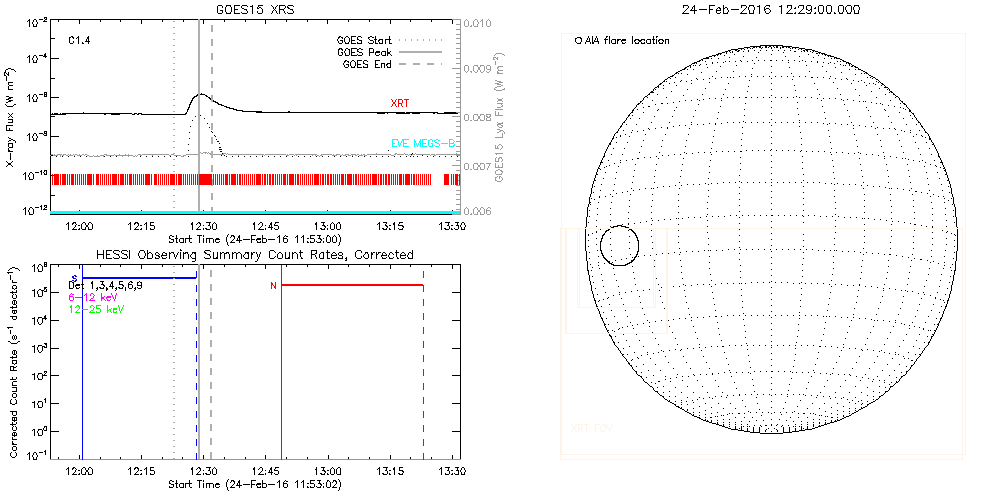Viewport: 1000px width, 500px height.
Task: Click the peak of the GOES X-ray flux curve
Action: (x=200, y=94)
